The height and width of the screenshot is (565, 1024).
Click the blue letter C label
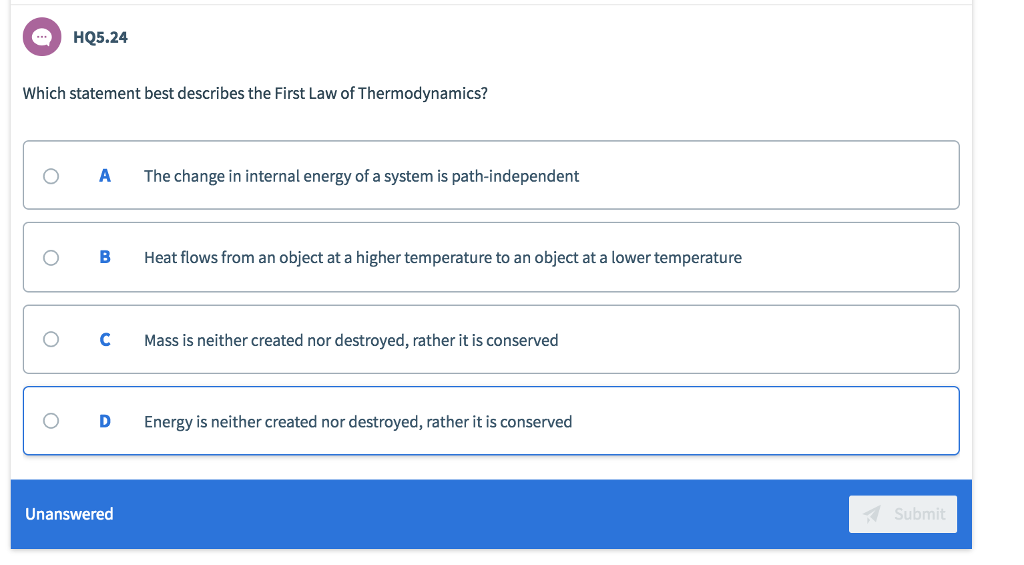click(104, 340)
